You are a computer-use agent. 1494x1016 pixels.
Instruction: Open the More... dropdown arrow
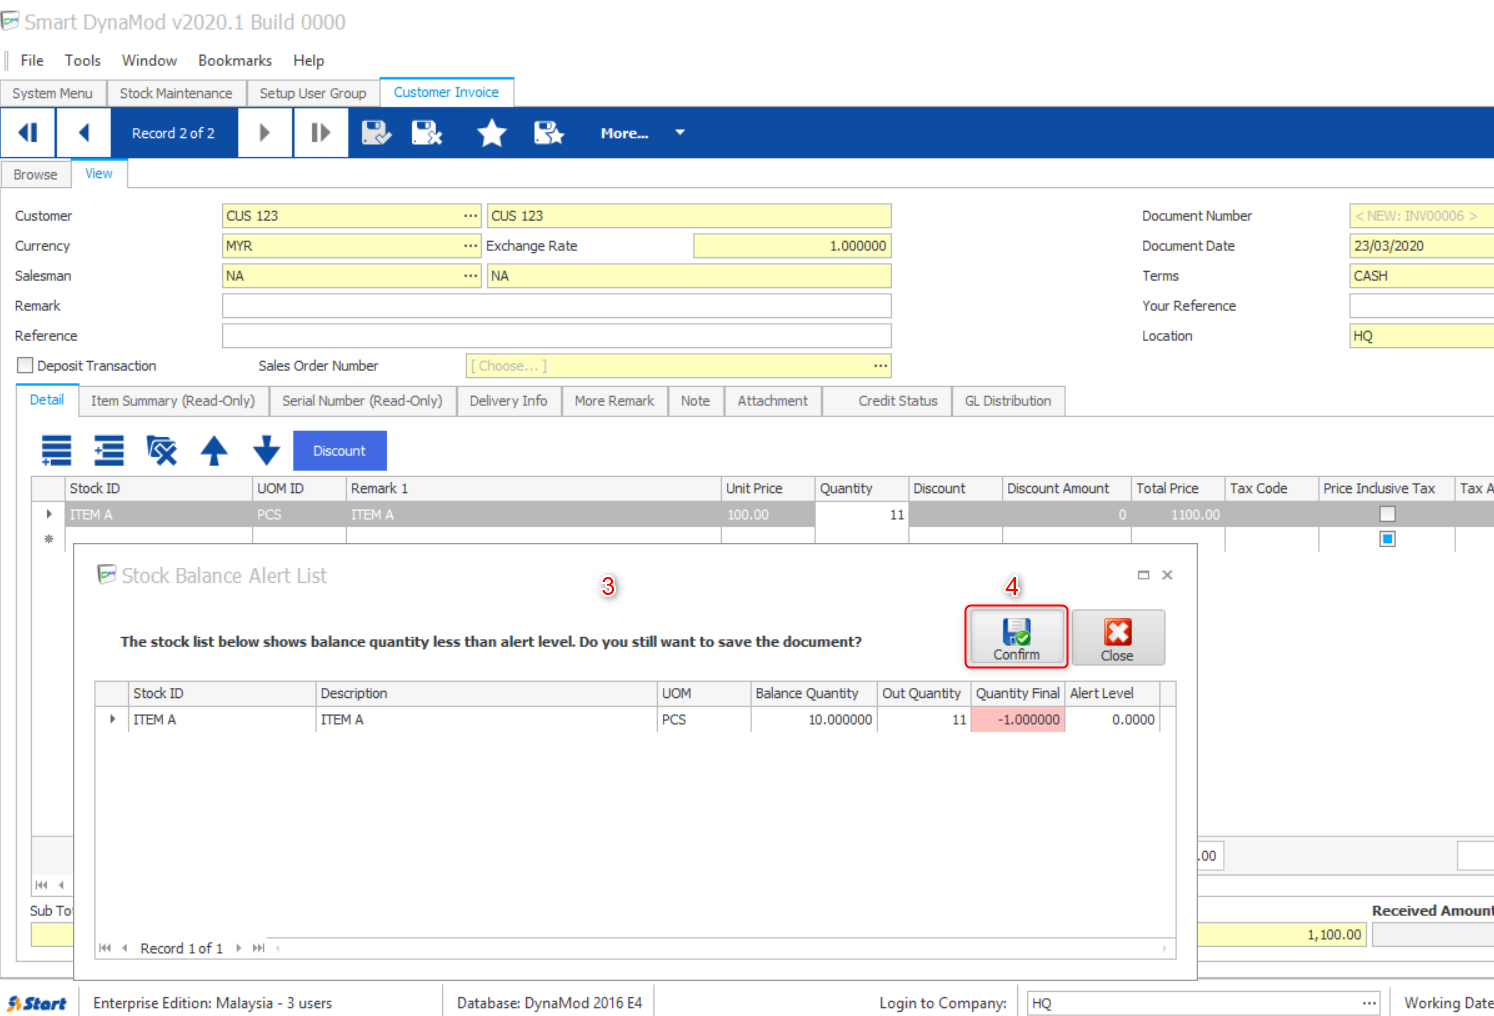pos(680,133)
